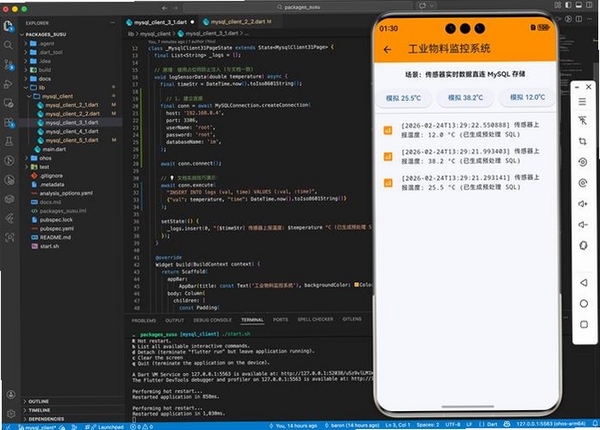The height and width of the screenshot is (430, 600).
Task: Open the Run and Debug view
Action: click(8, 84)
